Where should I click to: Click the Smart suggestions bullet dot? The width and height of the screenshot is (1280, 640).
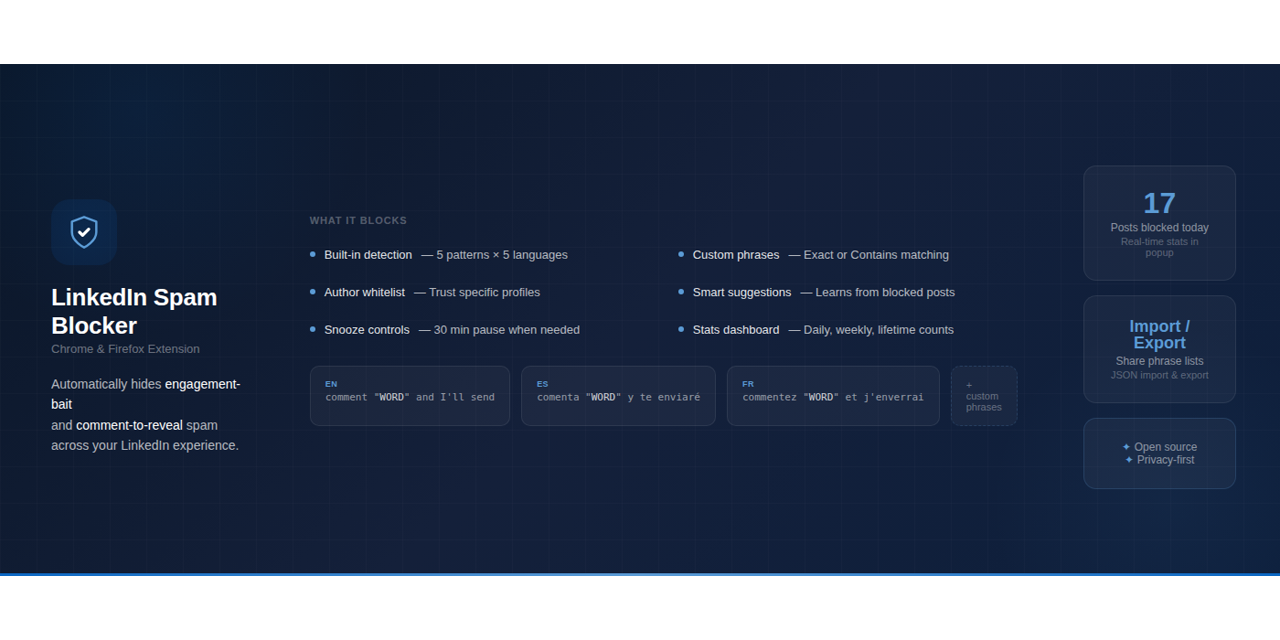pos(681,292)
